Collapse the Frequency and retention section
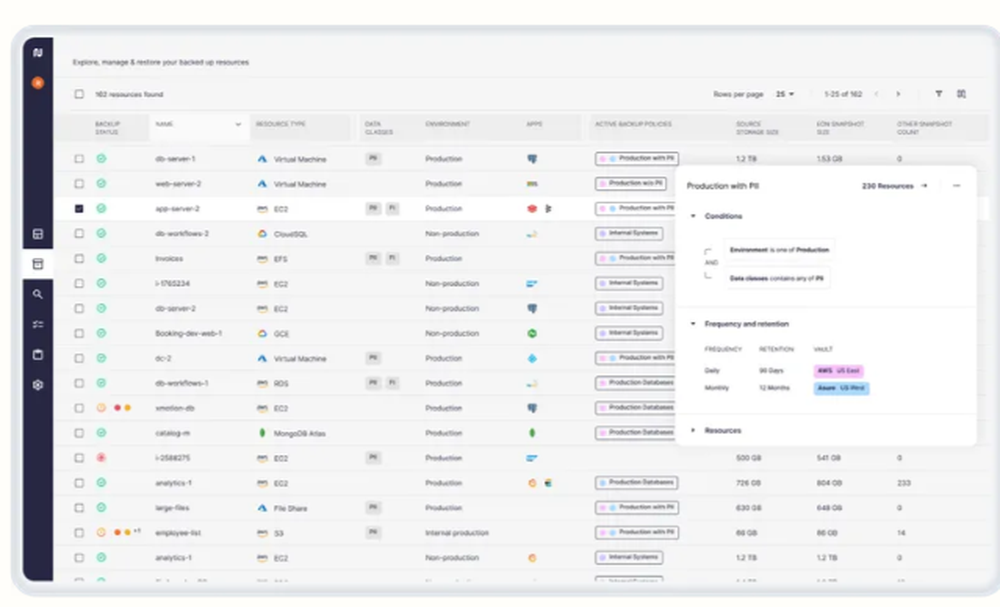Image resolution: width=1000 pixels, height=607 pixels. (693, 324)
